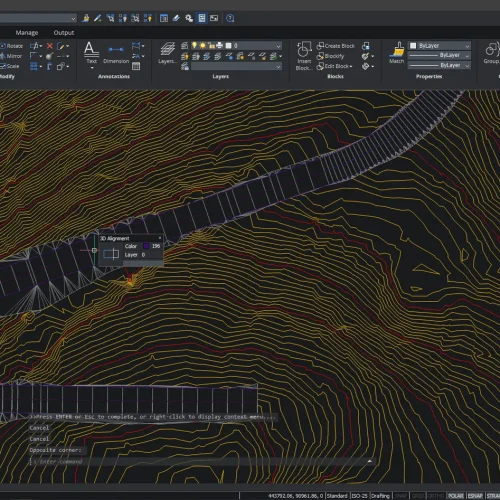Click the Group icon

point(491,49)
